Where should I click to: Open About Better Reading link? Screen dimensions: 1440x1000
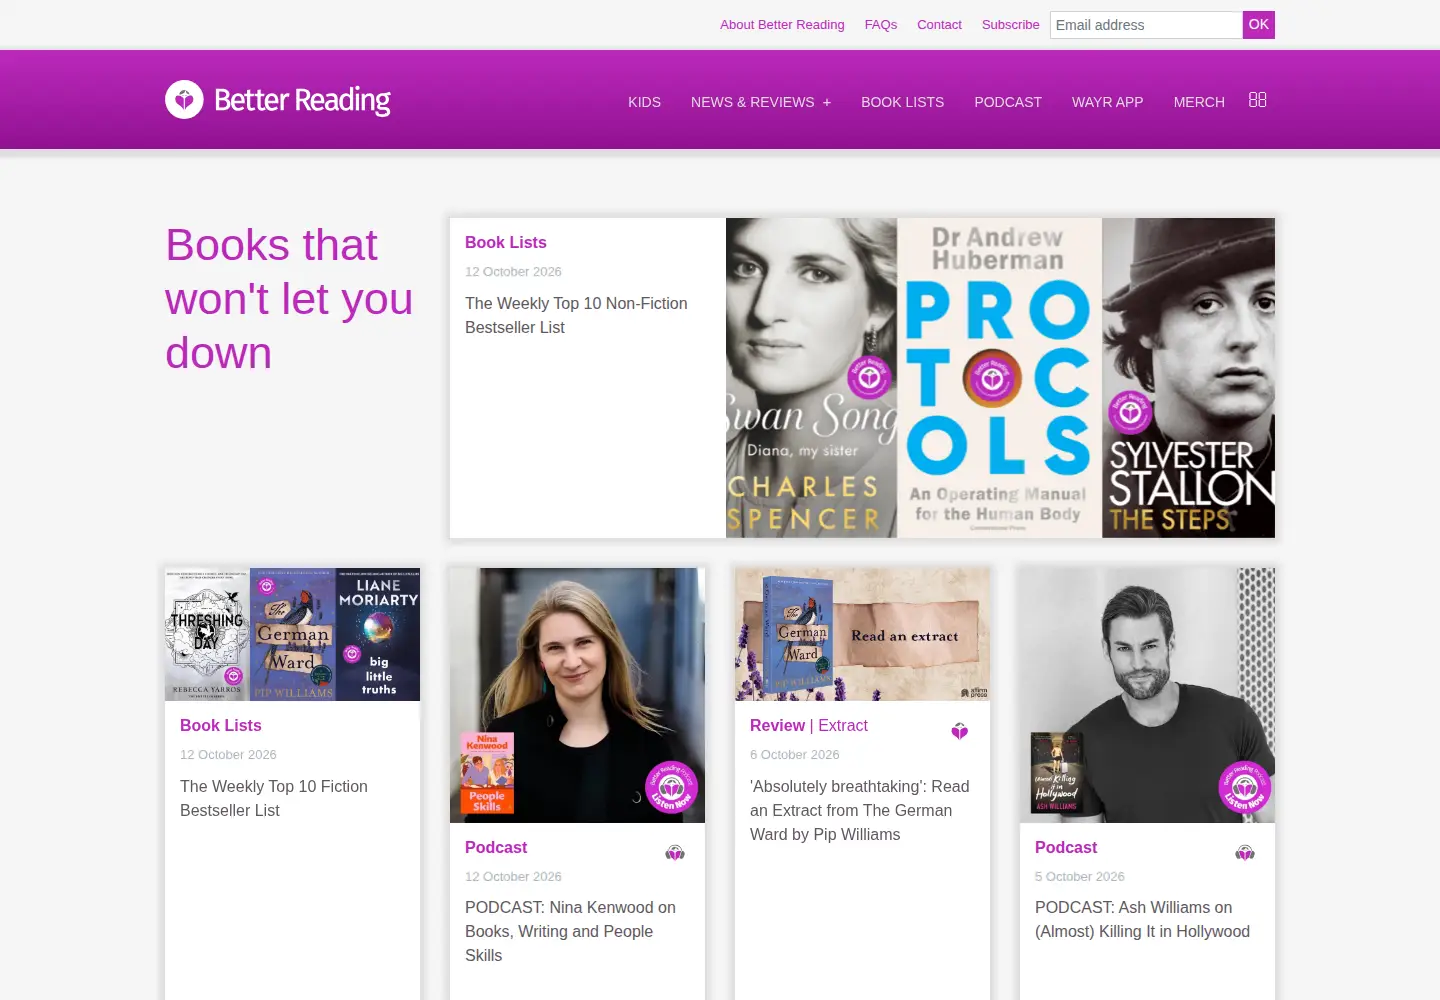(x=782, y=25)
